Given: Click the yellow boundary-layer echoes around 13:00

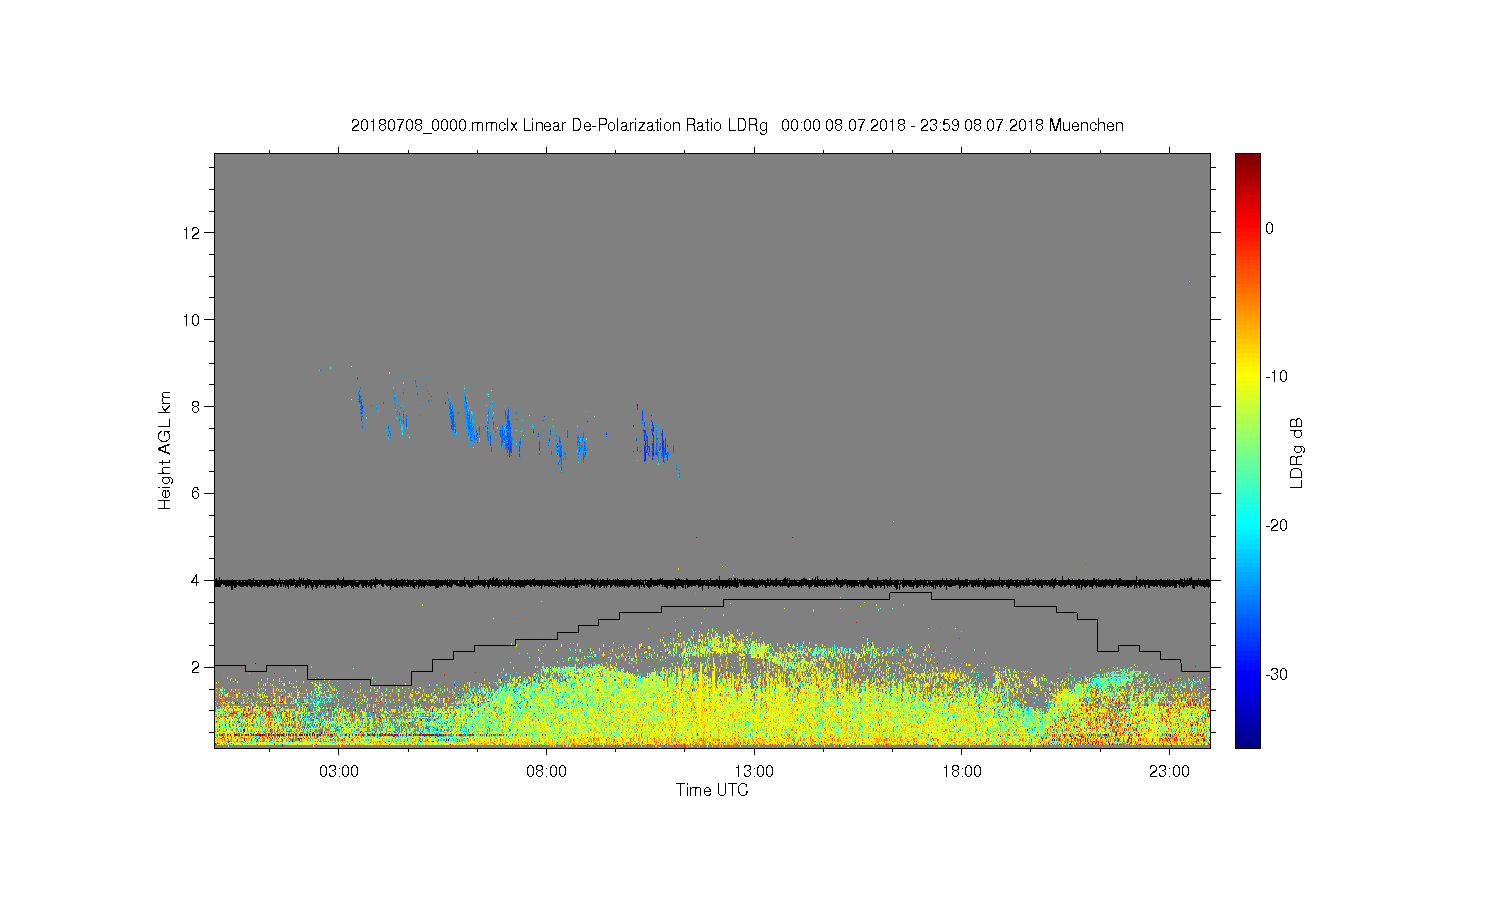Looking at the screenshot, I should click(x=754, y=700).
